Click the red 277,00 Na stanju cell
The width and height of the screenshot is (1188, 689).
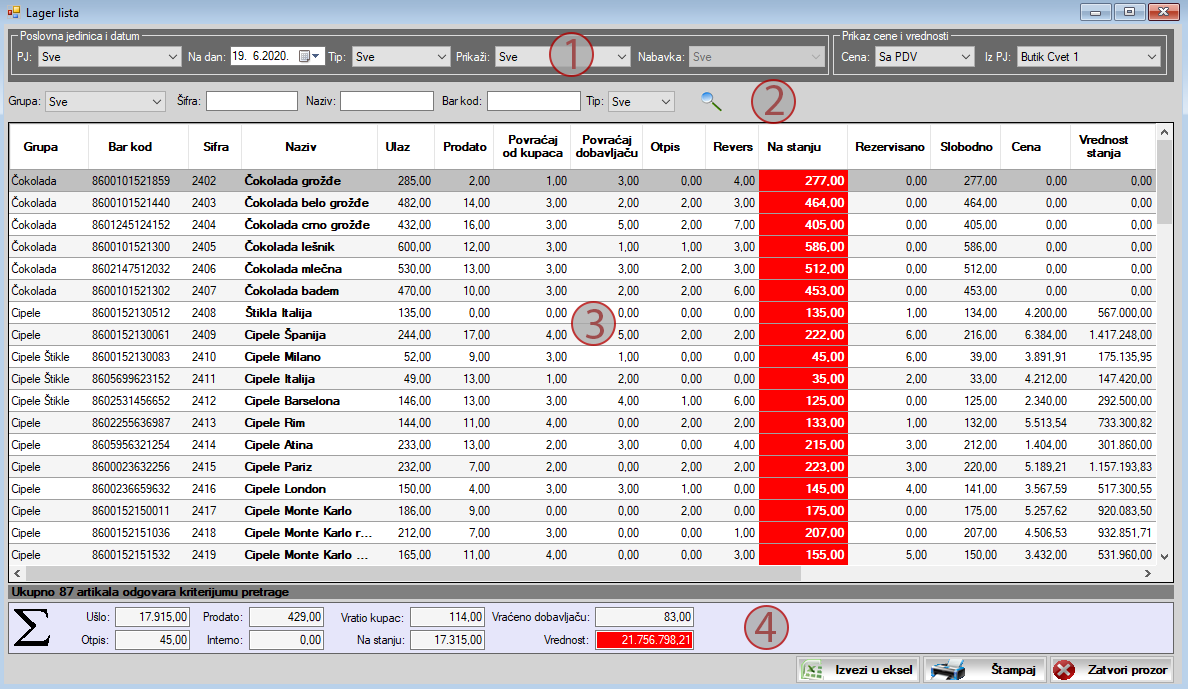[x=803, y=181]
